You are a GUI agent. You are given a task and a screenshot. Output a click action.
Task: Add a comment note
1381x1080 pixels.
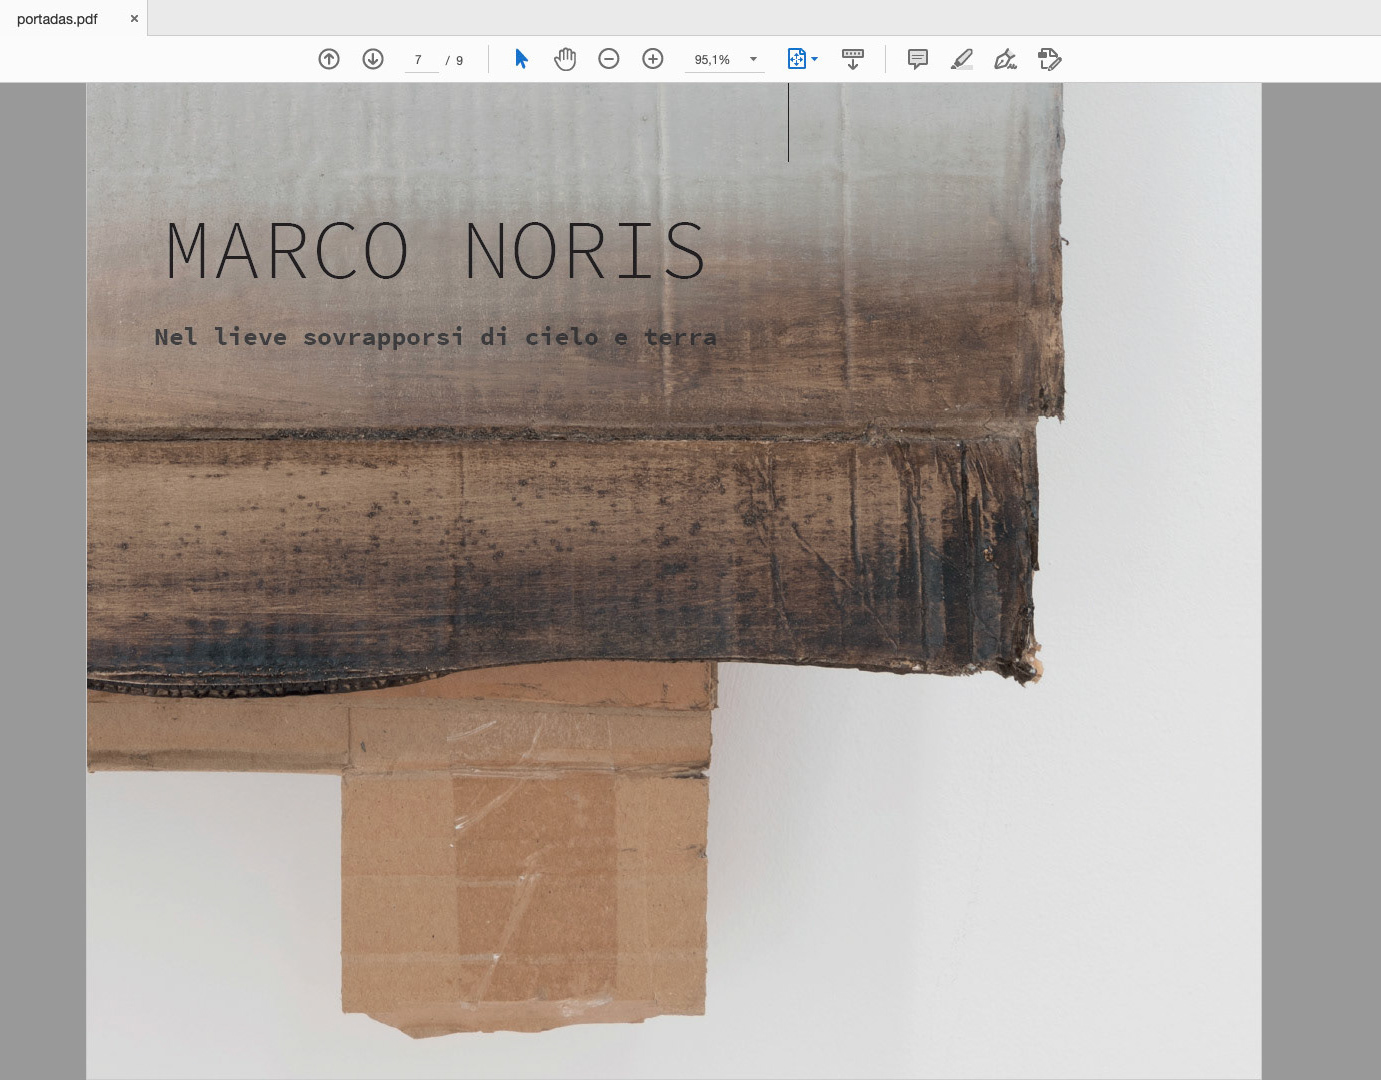click(918, 59)
